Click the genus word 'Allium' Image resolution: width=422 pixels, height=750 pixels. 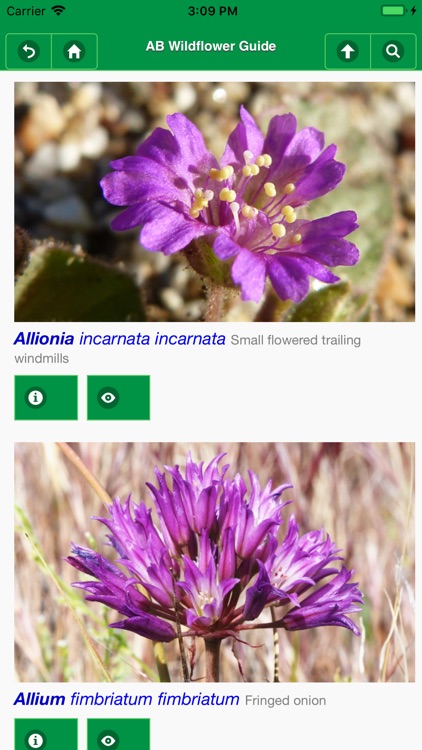click(x=39, y=699)
